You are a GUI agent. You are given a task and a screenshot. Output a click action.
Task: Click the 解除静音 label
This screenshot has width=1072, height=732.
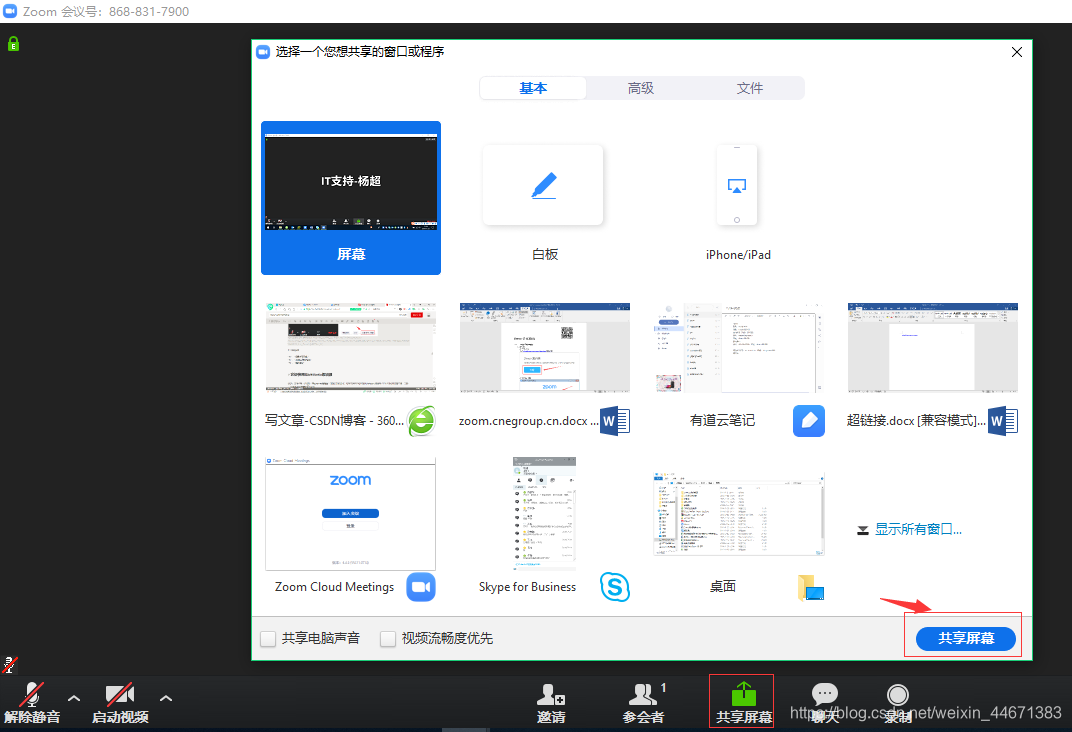click(x=32, y=717)
